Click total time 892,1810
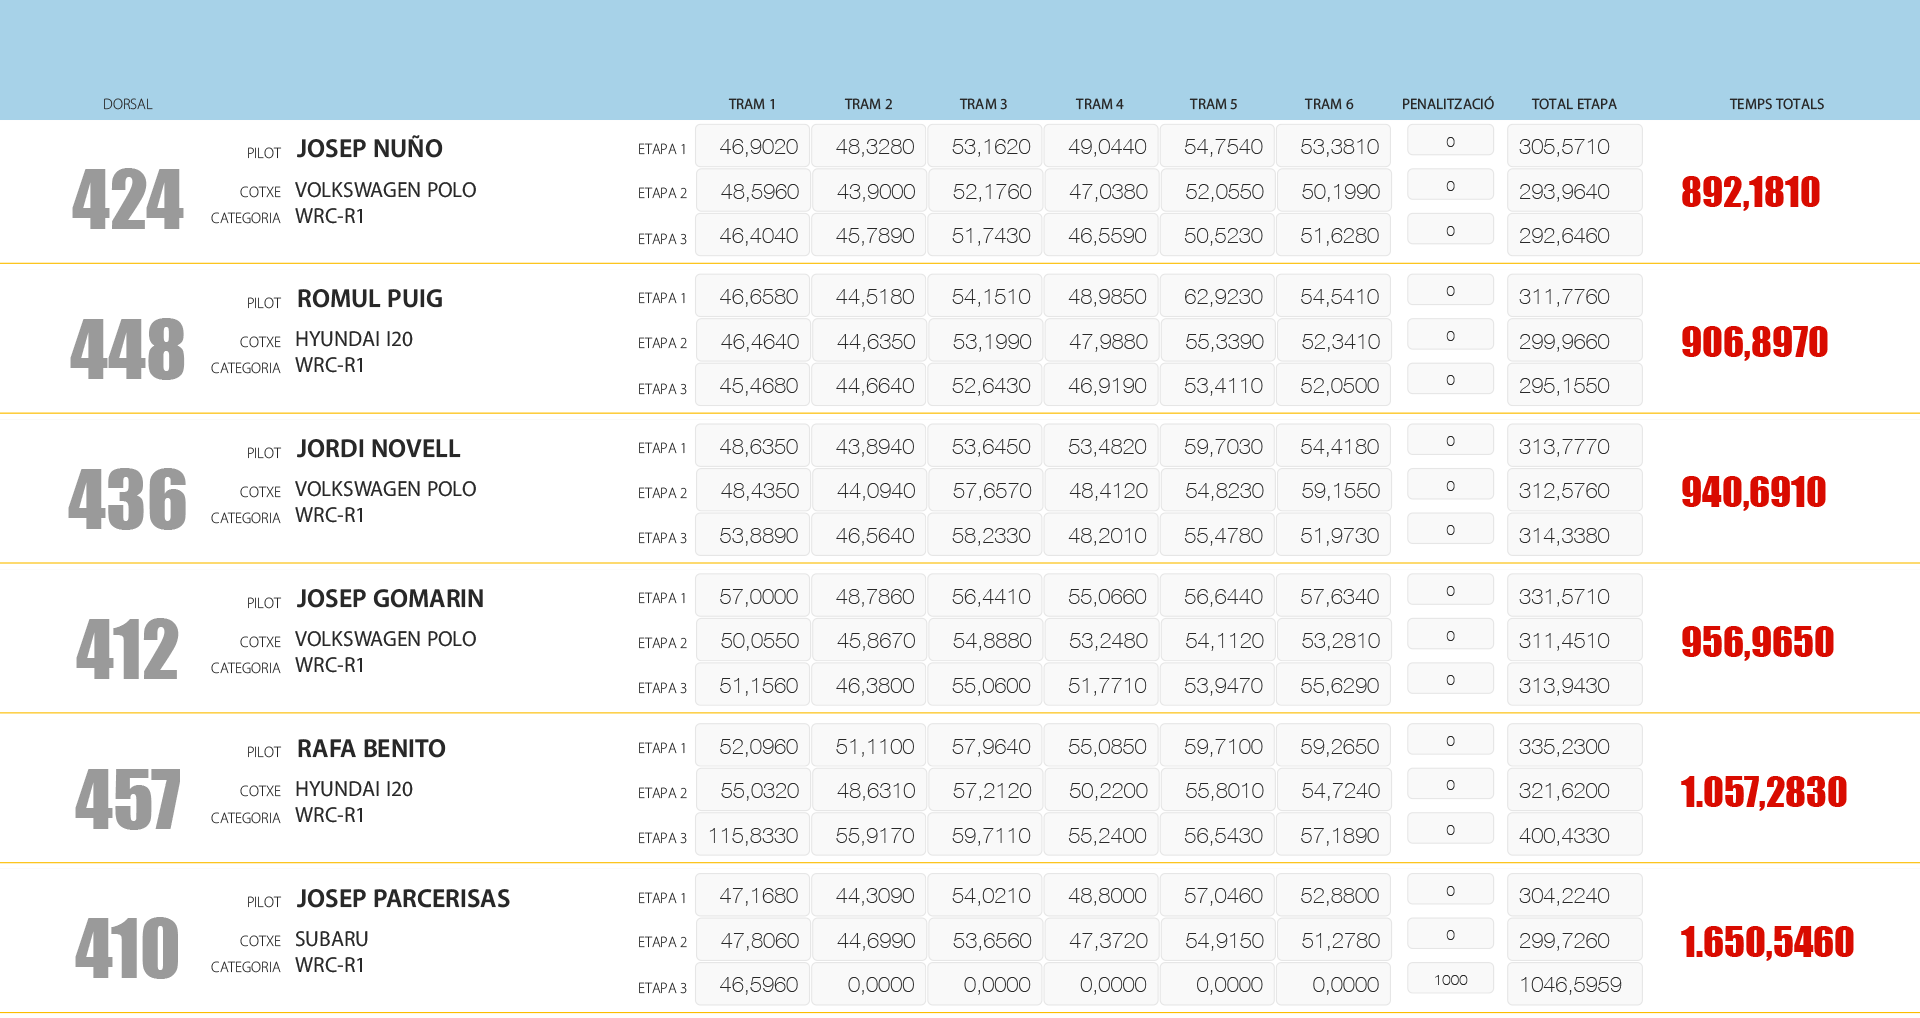The width and height of the screenshot is (1920, 1018). coord(1750,192)
